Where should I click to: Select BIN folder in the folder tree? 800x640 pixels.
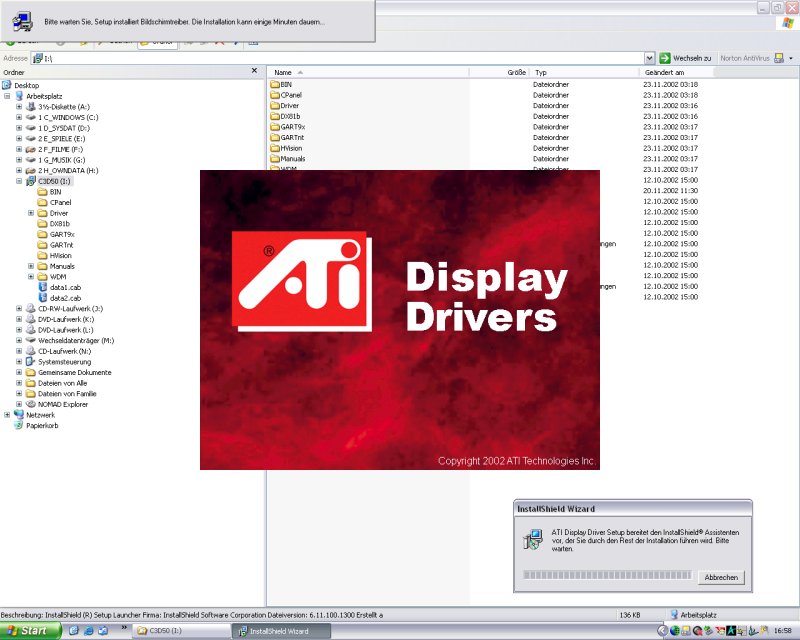tap(49, 192)
